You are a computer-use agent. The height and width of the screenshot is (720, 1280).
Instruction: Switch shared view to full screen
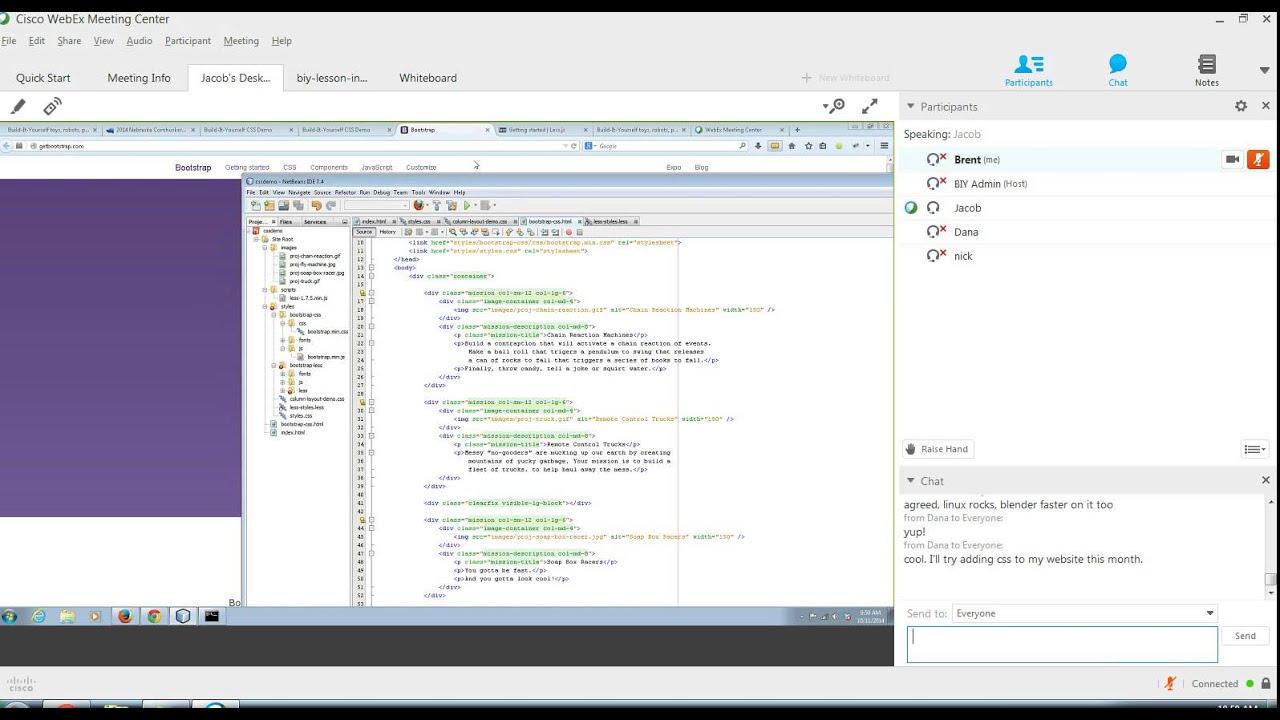pos(870,106)
